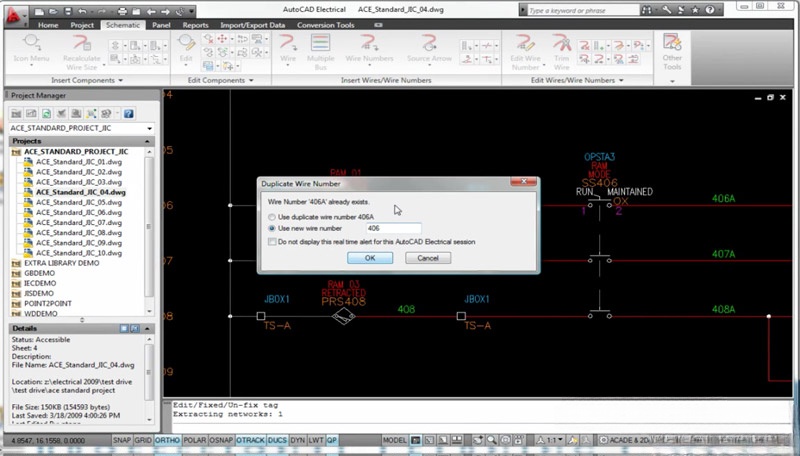
Task: Collapse the Details section arrow
Action: [x=147, y=328]
